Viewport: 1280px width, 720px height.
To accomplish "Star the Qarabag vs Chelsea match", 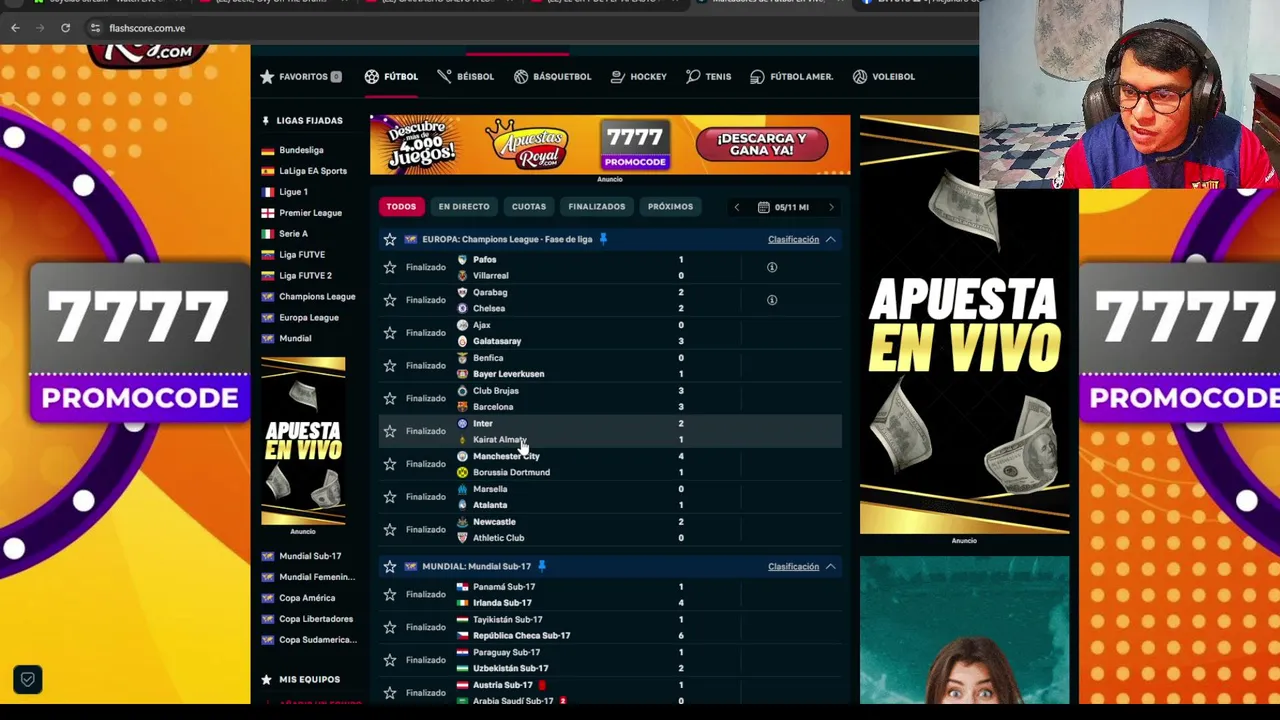I will coord(390,300).
